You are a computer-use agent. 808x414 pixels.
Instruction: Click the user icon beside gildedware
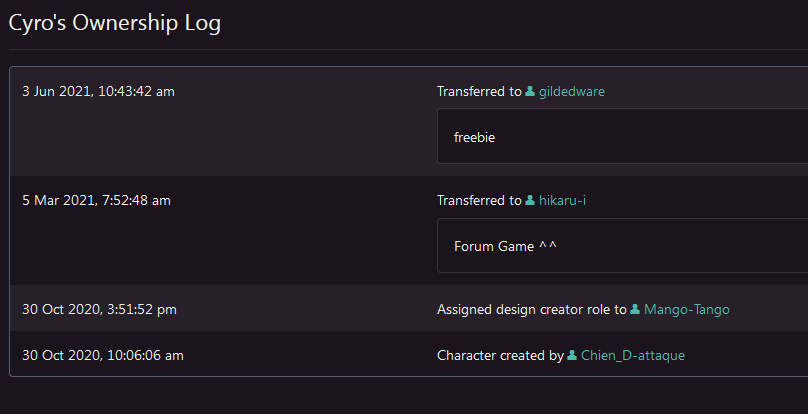click(x=530, y=92)
